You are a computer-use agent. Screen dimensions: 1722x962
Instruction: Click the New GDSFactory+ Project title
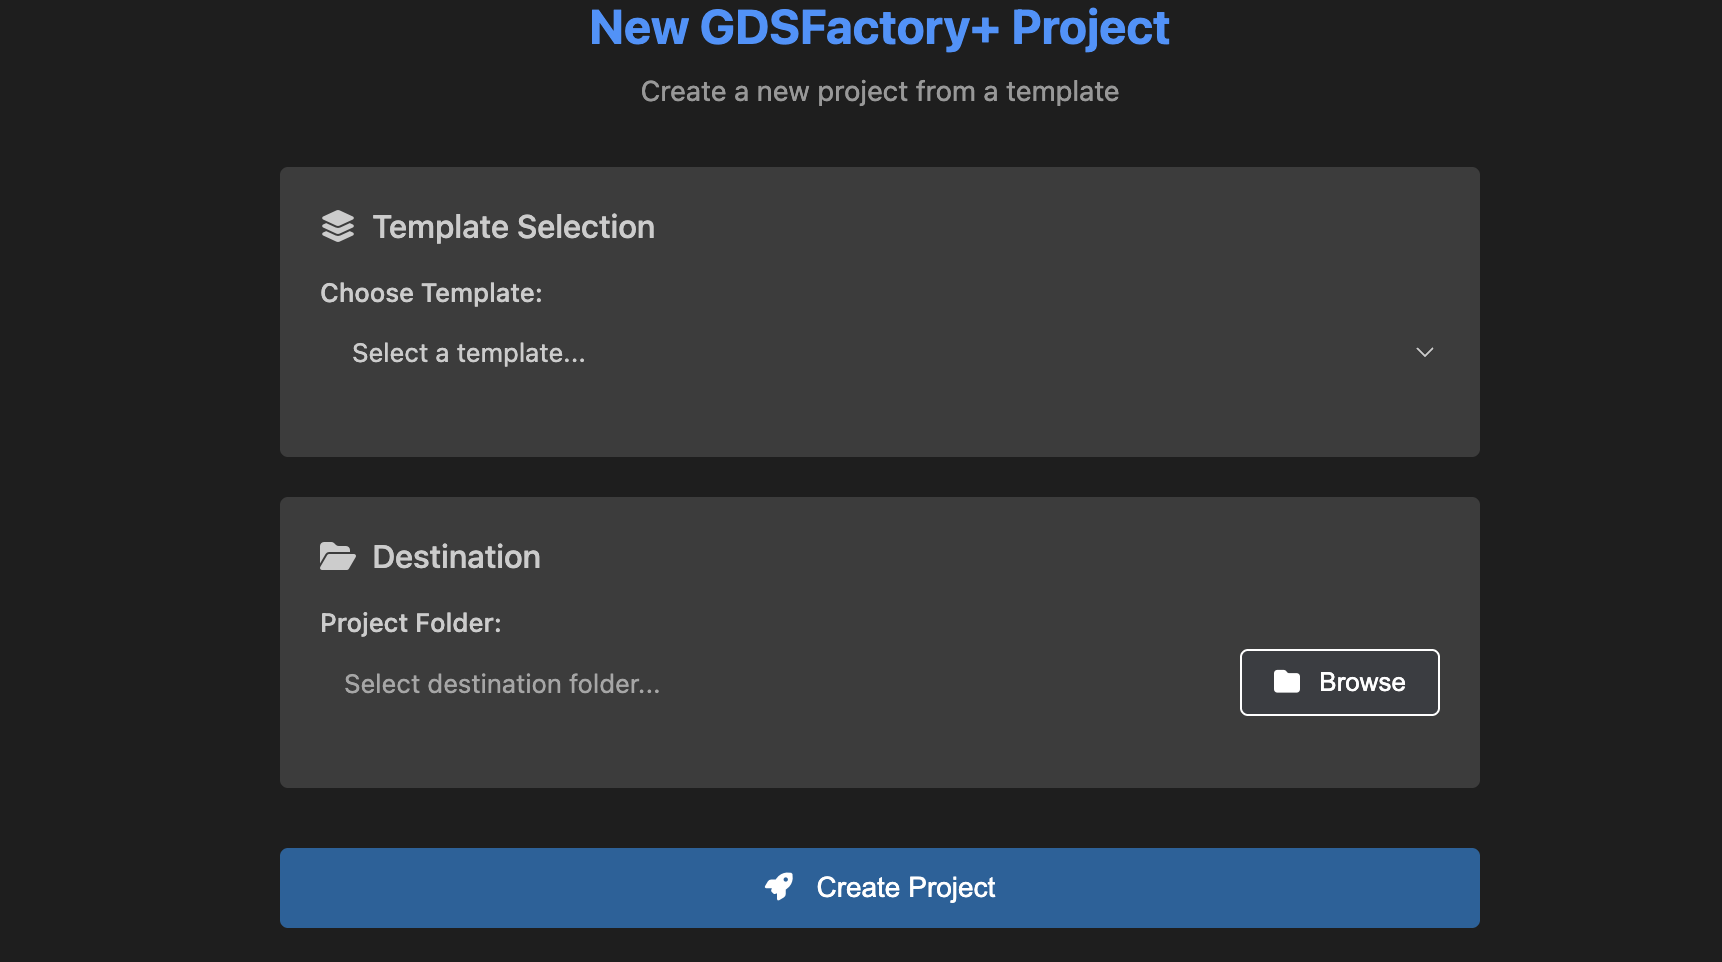[x=880, y=27]
